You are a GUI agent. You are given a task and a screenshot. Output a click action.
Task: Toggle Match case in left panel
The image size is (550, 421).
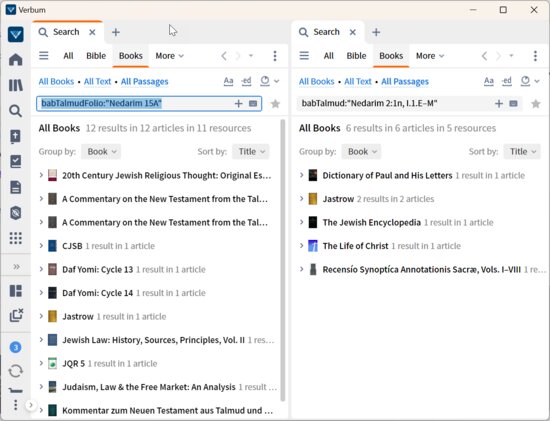click(x=228, y=81)
